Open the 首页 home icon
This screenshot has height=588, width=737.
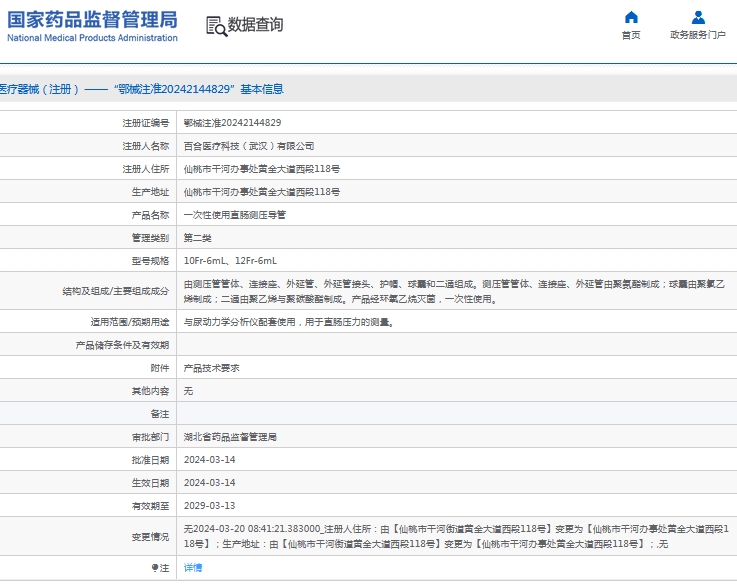tap(631, 17)
